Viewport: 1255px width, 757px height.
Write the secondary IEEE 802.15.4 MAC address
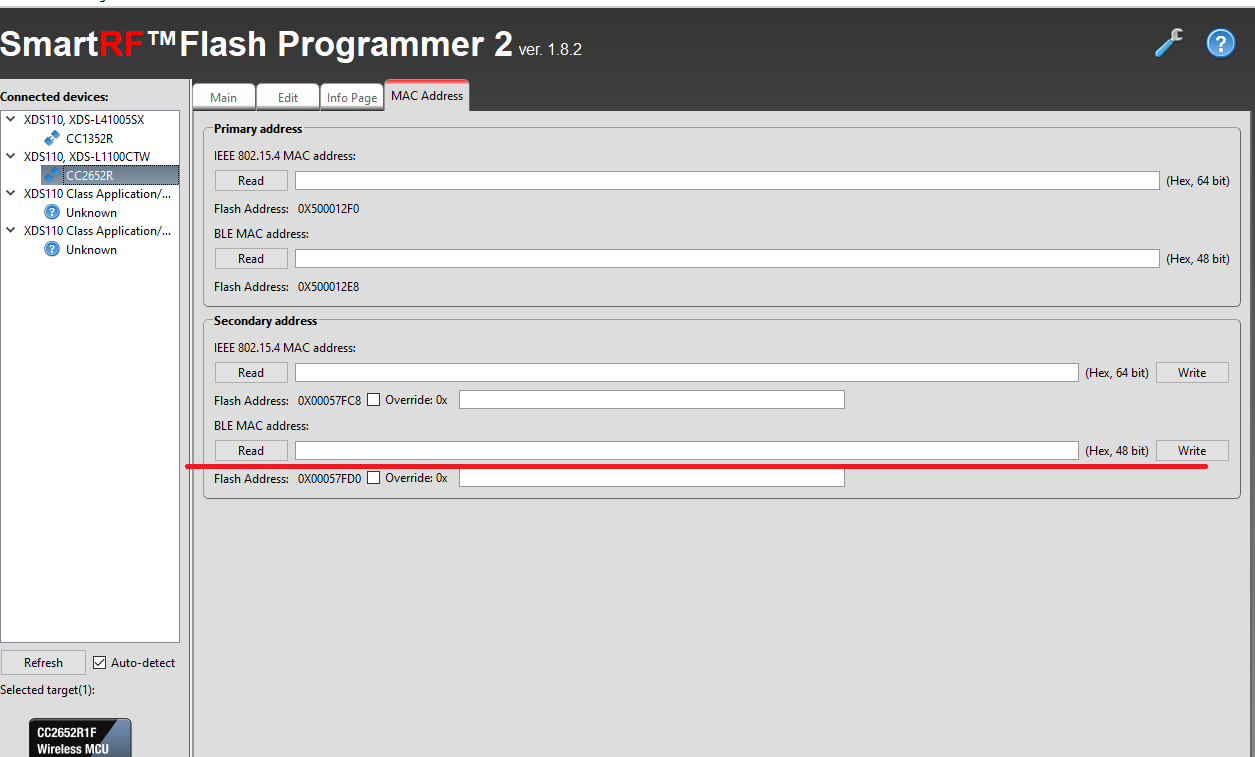(x=1192, y=373)
